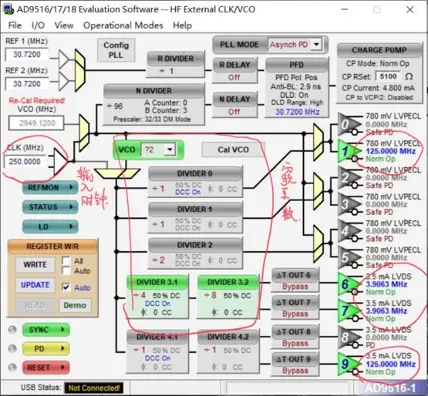Open the PFD settings block
This screenshot has height=396, width=428.
pyautogui.click(x=296, y=88)
